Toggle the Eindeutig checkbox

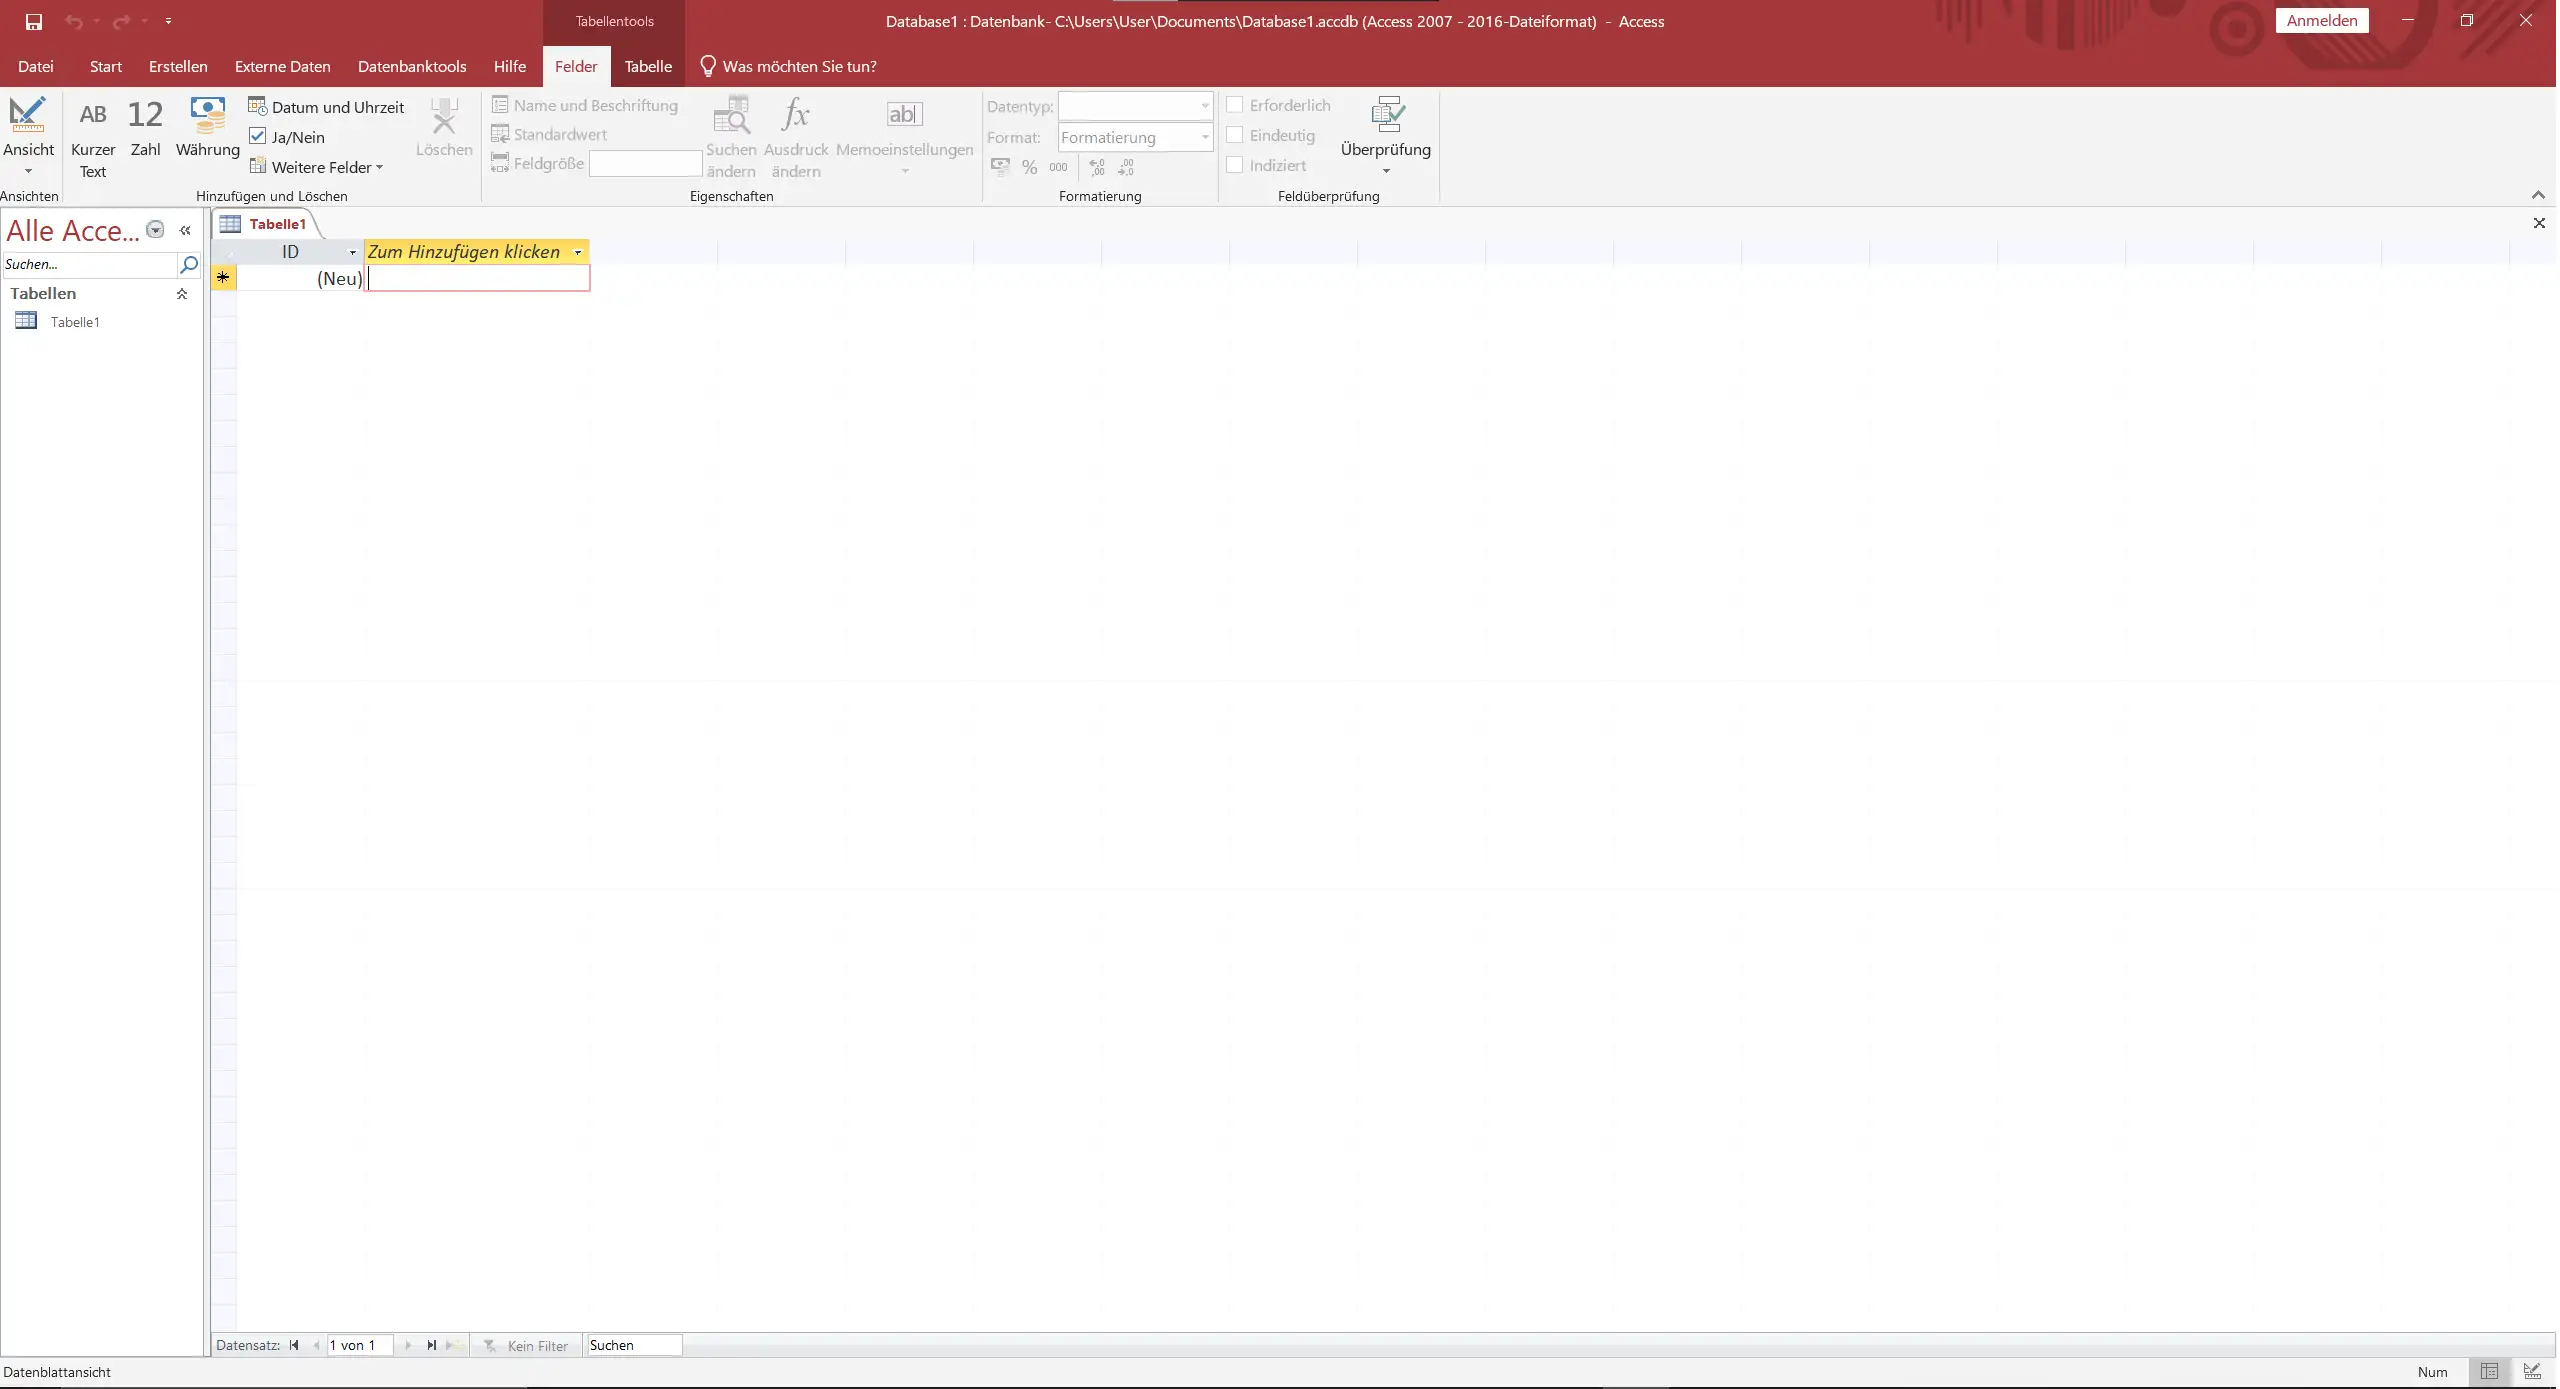(1235, 135)
